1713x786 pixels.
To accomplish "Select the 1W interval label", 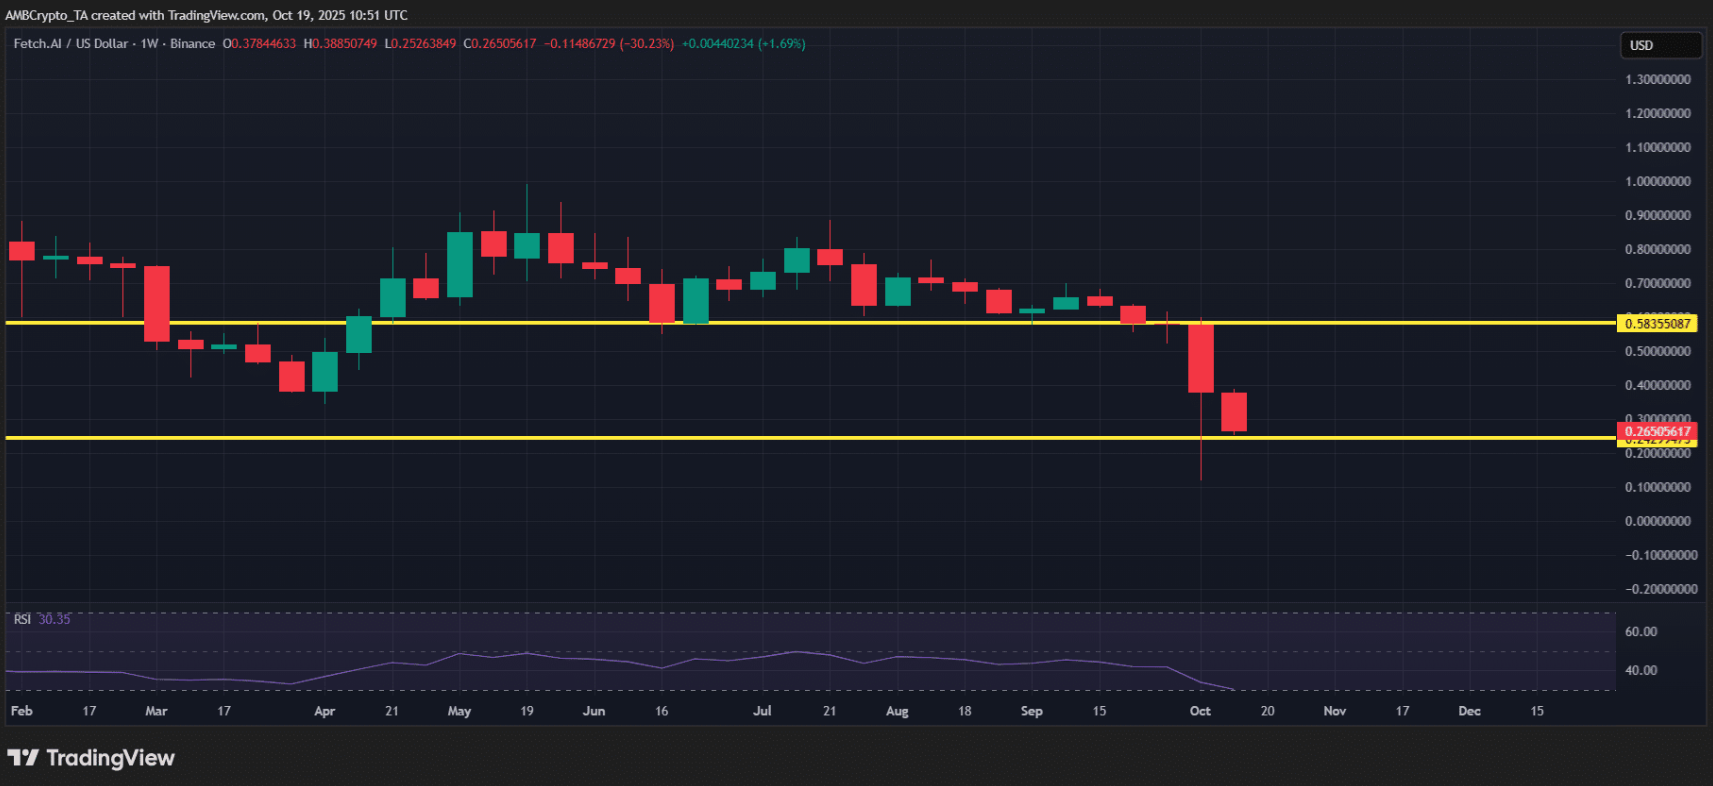I will click(x=149, y=44).
